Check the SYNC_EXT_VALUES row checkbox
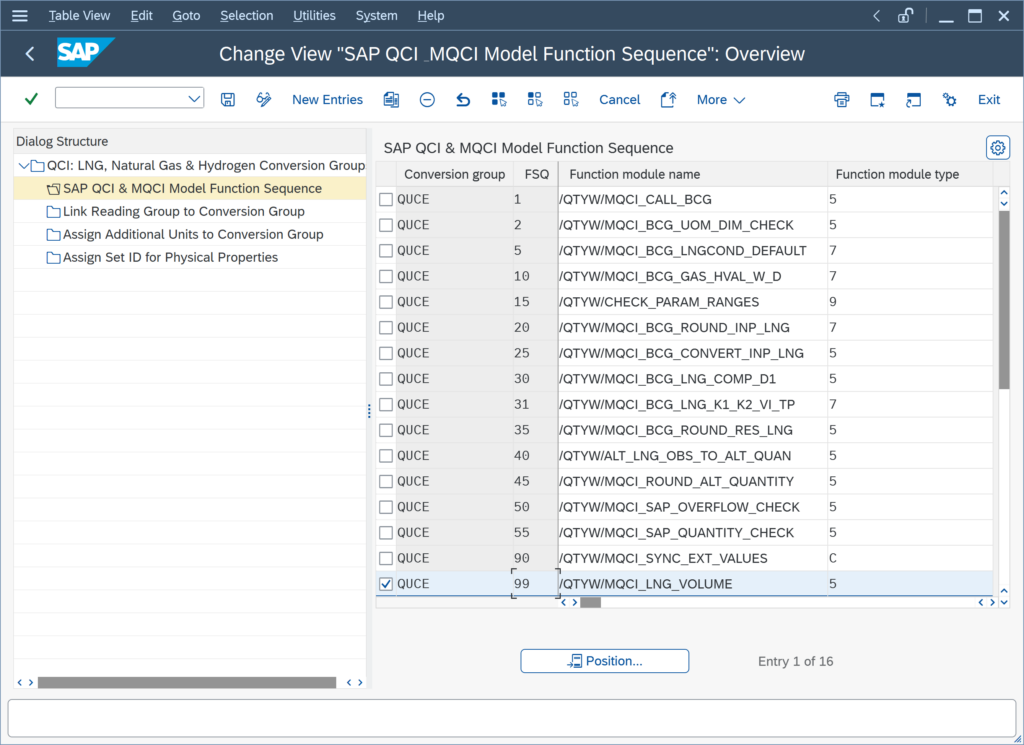 tap(386, 558)
